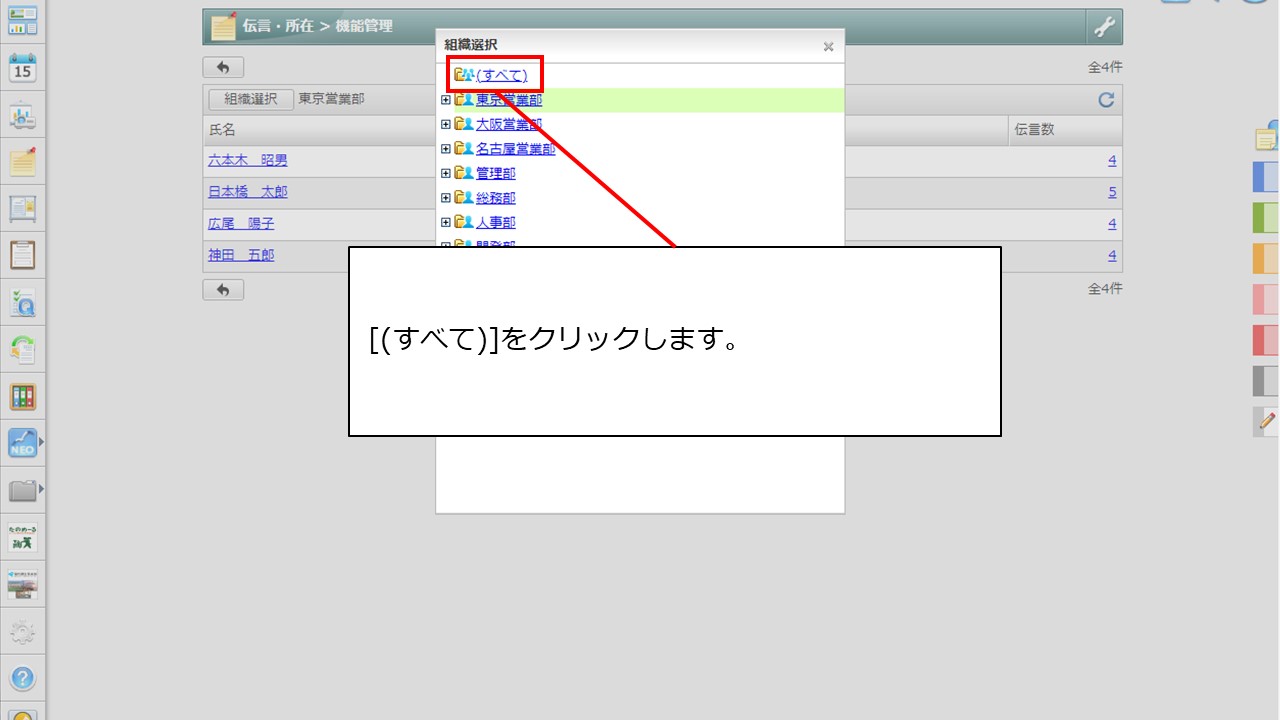Open the 六本木 昭男 name link
Image resolution: width=1280 pixels, height=720 pixels.
coord(248,160)
